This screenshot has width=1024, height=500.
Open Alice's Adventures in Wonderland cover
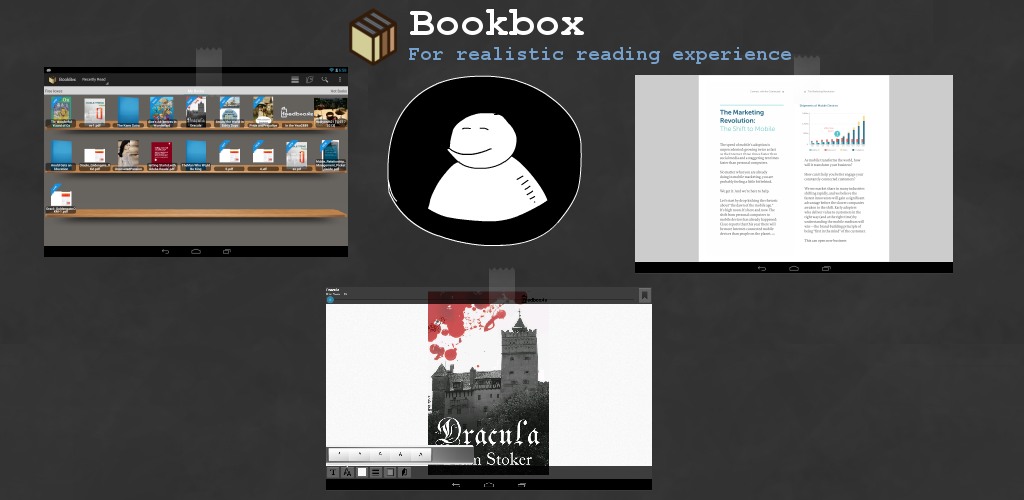[161, 112]
